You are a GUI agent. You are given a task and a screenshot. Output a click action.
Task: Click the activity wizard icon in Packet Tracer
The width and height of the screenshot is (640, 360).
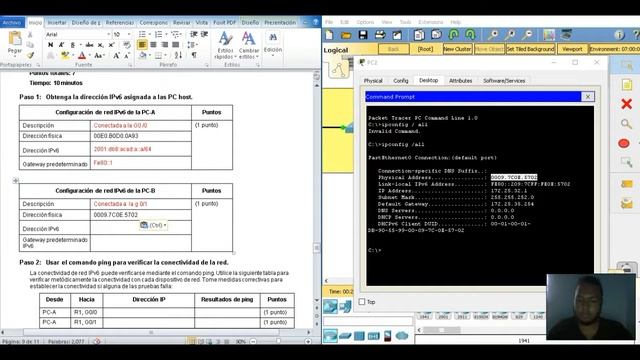click(x=397, y=35)
